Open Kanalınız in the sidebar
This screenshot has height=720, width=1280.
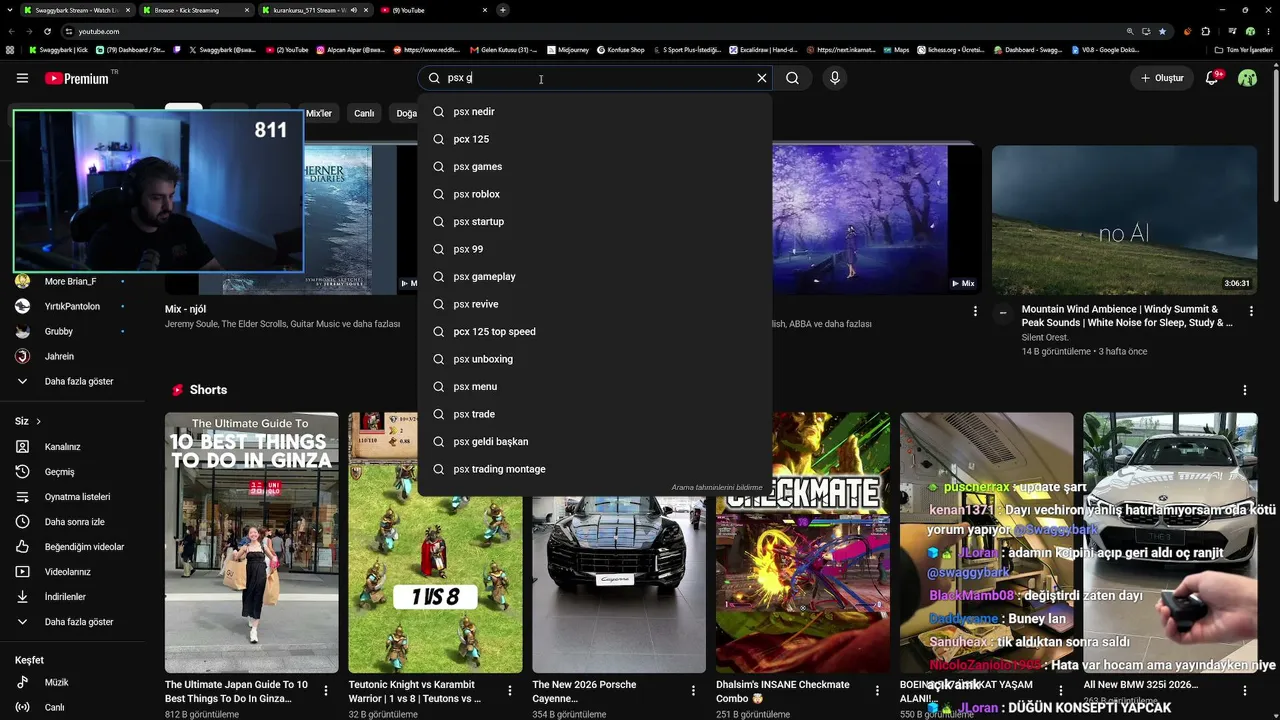pyautogui.click(x=72, y=447)
